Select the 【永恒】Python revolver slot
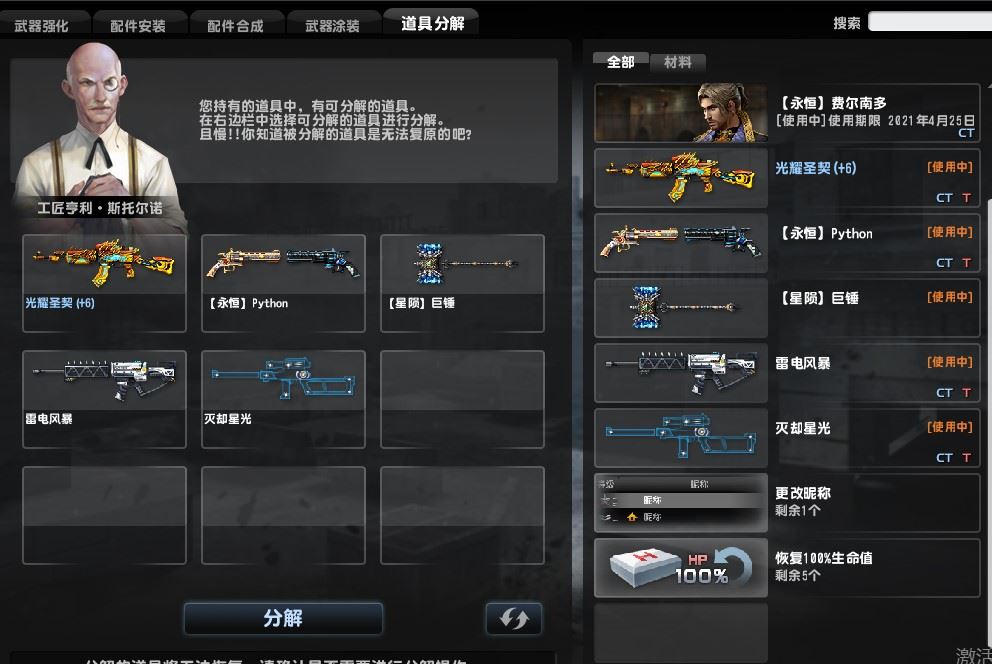Image resolution: width=992 pixels, height=664 pixels. [283, 283]
